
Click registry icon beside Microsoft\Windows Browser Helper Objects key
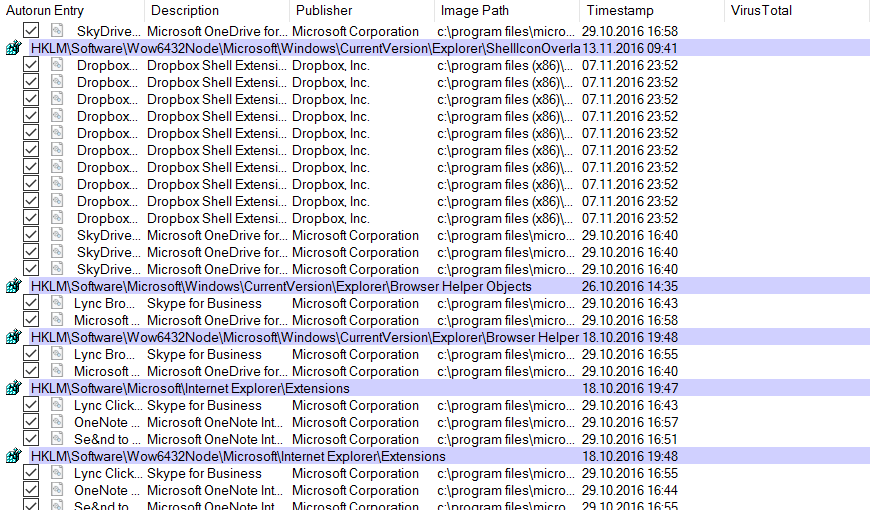(x=13, y=286)
